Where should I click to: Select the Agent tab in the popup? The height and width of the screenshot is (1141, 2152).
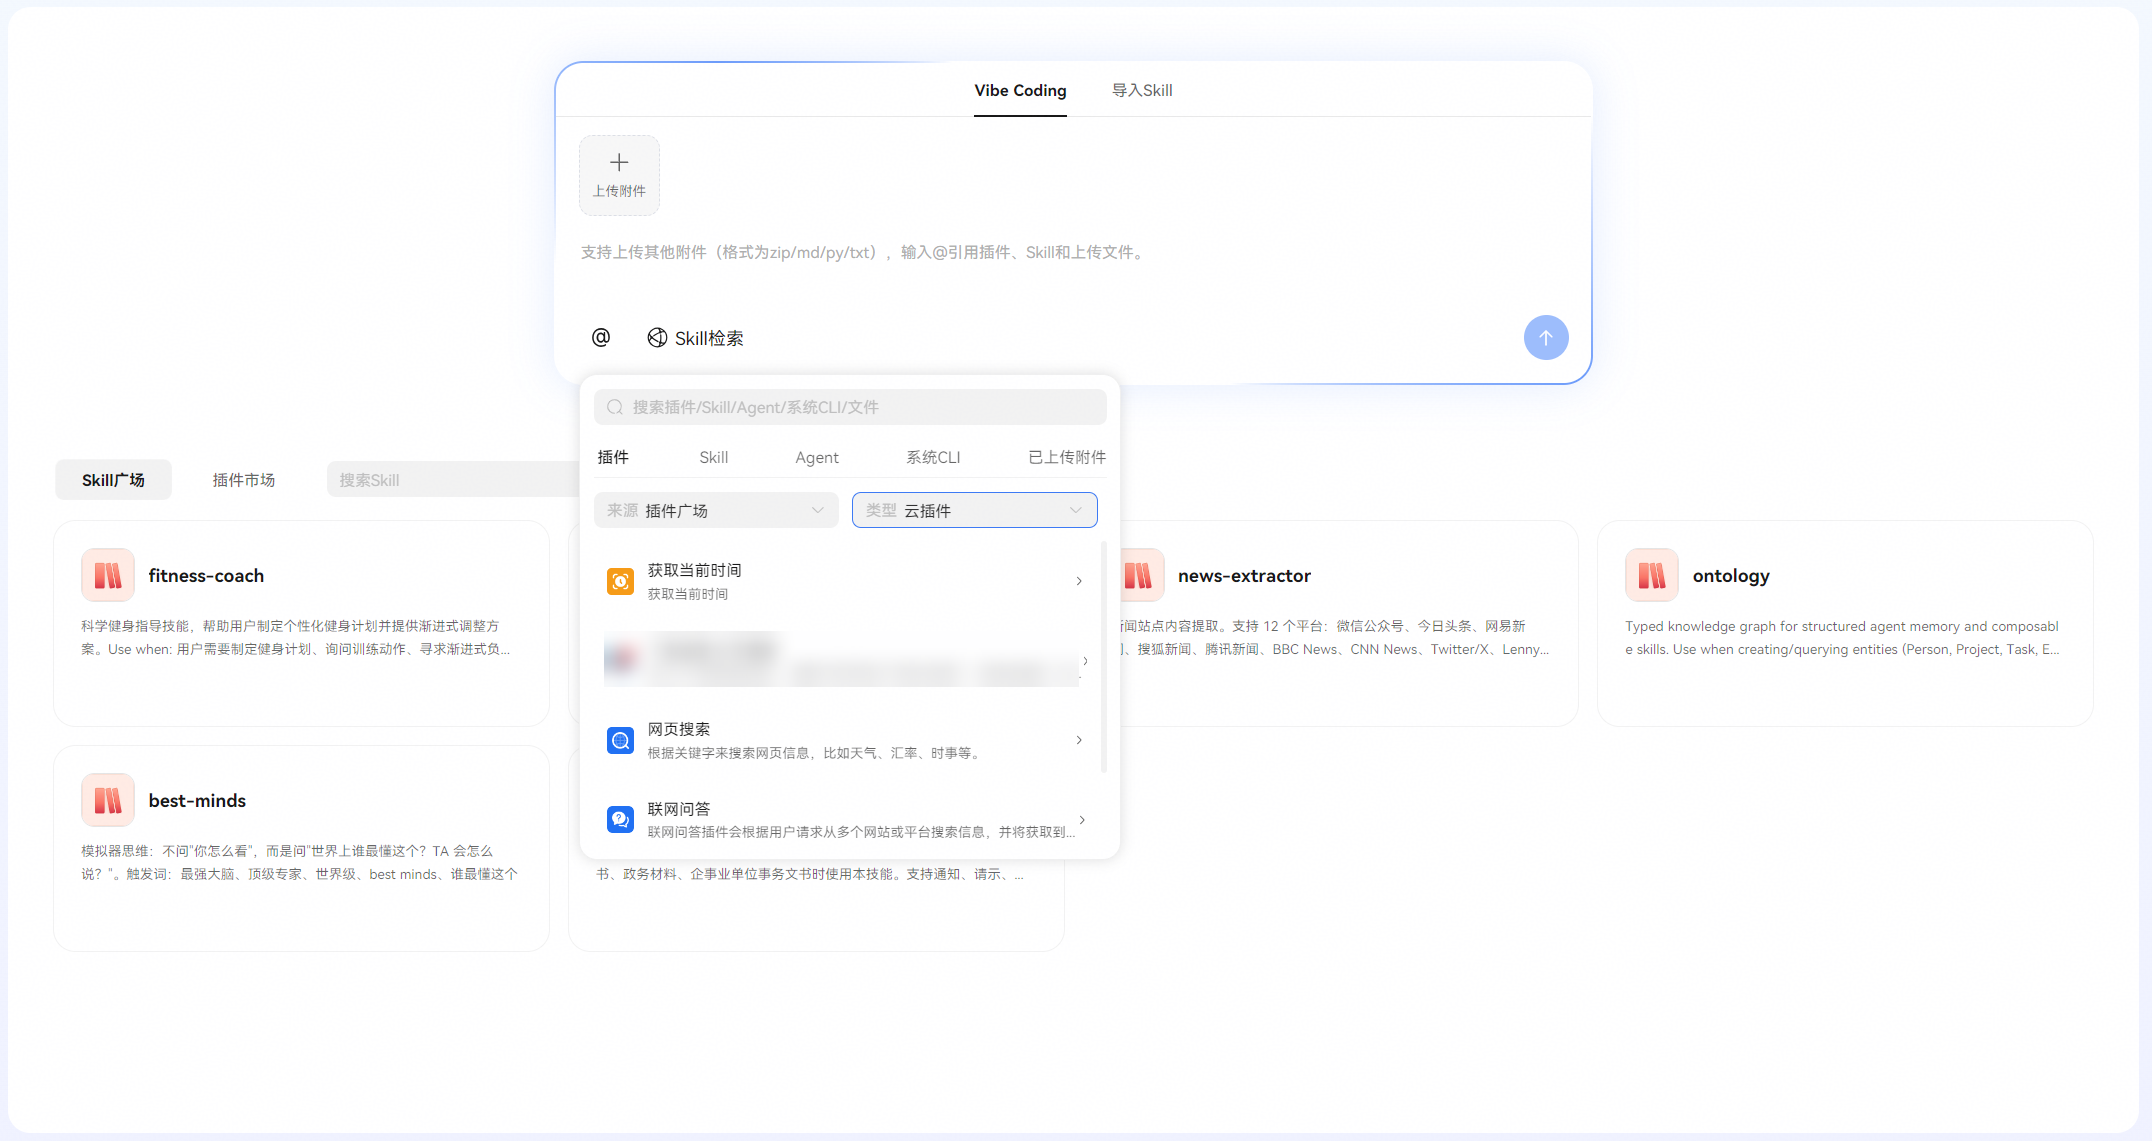[x=817, y=457]
